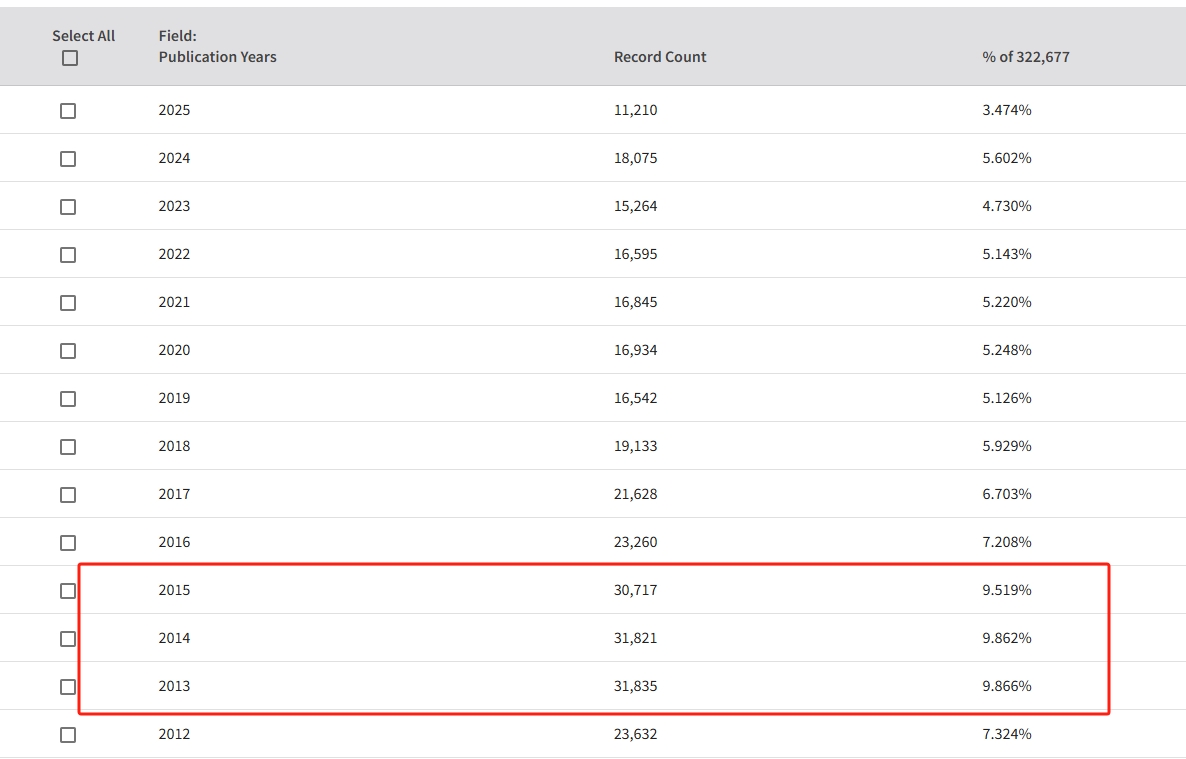
Task: Tick the Select All checkbox
Action: tap(69, 58)
